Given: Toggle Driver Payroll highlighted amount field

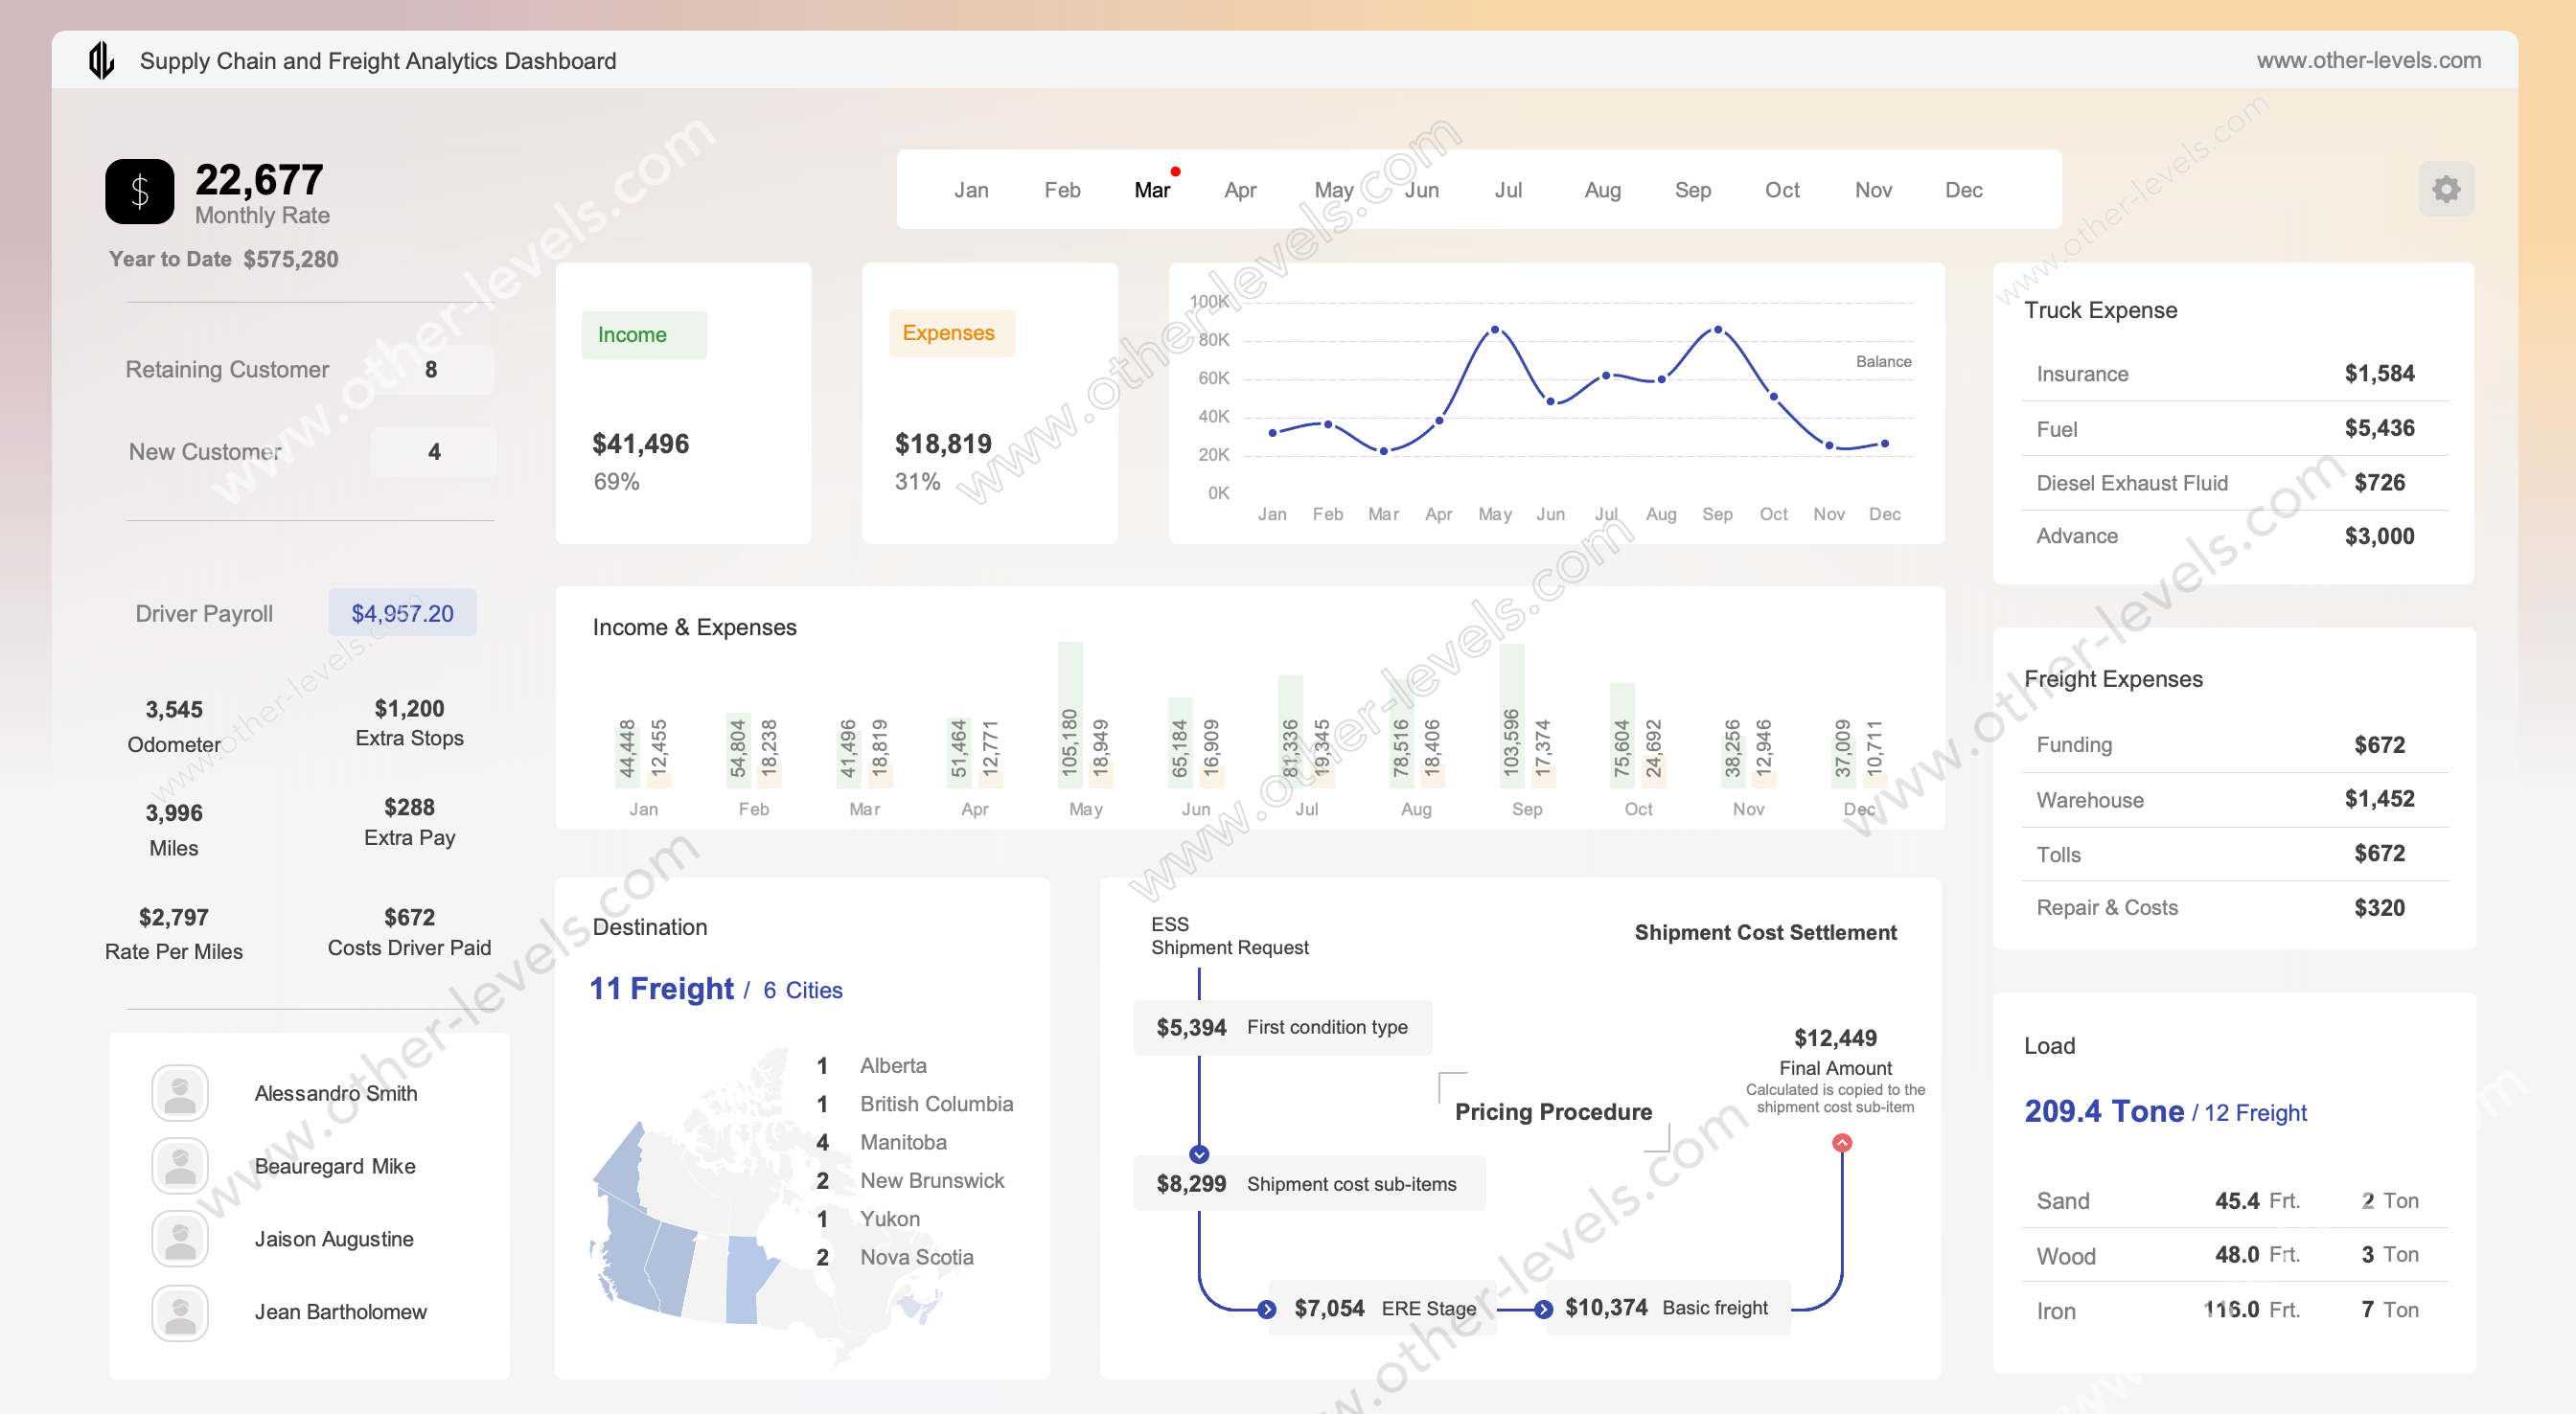Looking at the screenshot, I should [x=402, y=613].
